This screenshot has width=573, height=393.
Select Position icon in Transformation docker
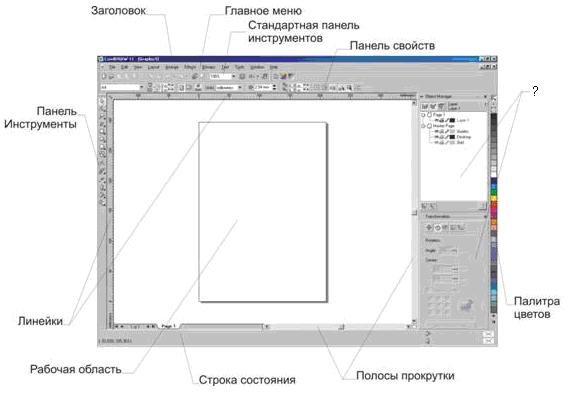429,227
